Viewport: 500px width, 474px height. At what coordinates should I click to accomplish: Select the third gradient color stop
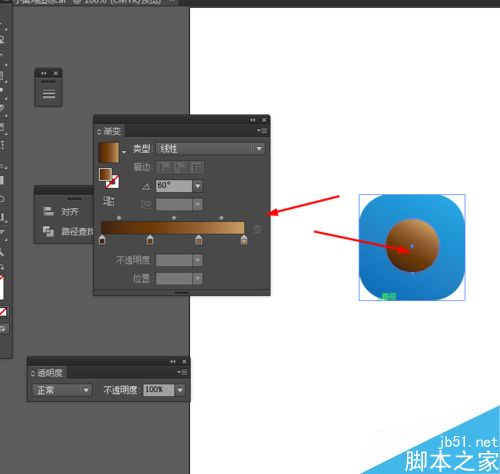click(x=199, y=240)
